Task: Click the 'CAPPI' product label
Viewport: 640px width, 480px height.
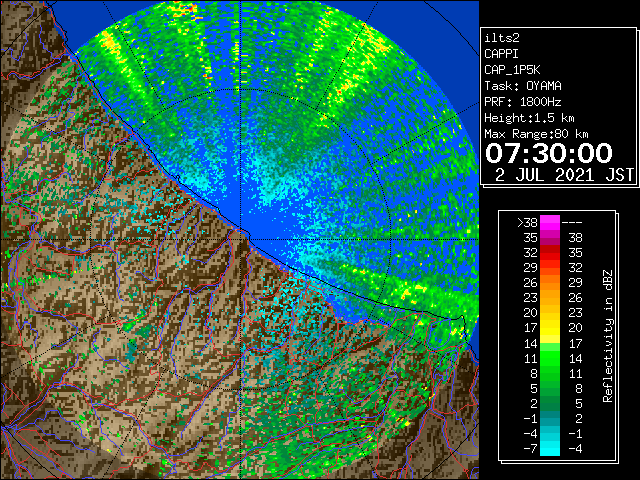Action: coord(501,54)
